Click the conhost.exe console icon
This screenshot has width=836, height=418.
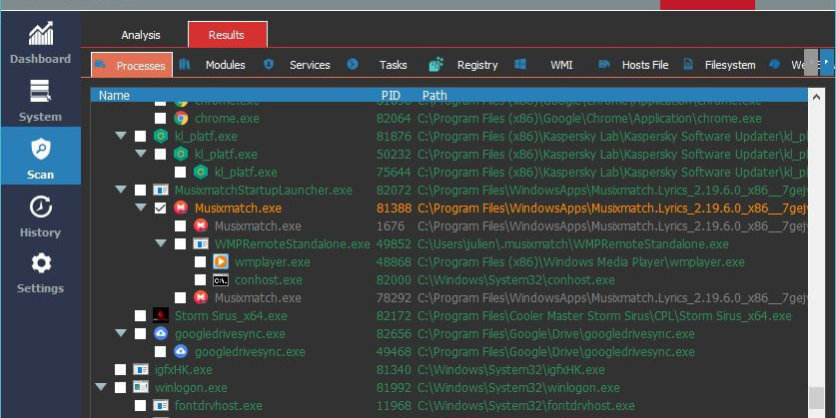[221, 280]
